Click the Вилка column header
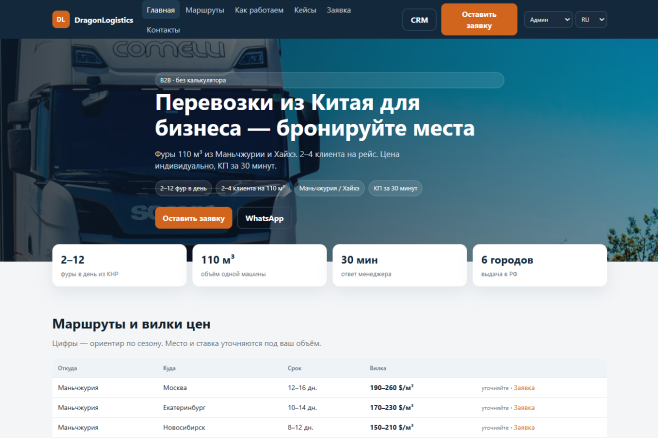 point(378,368)
